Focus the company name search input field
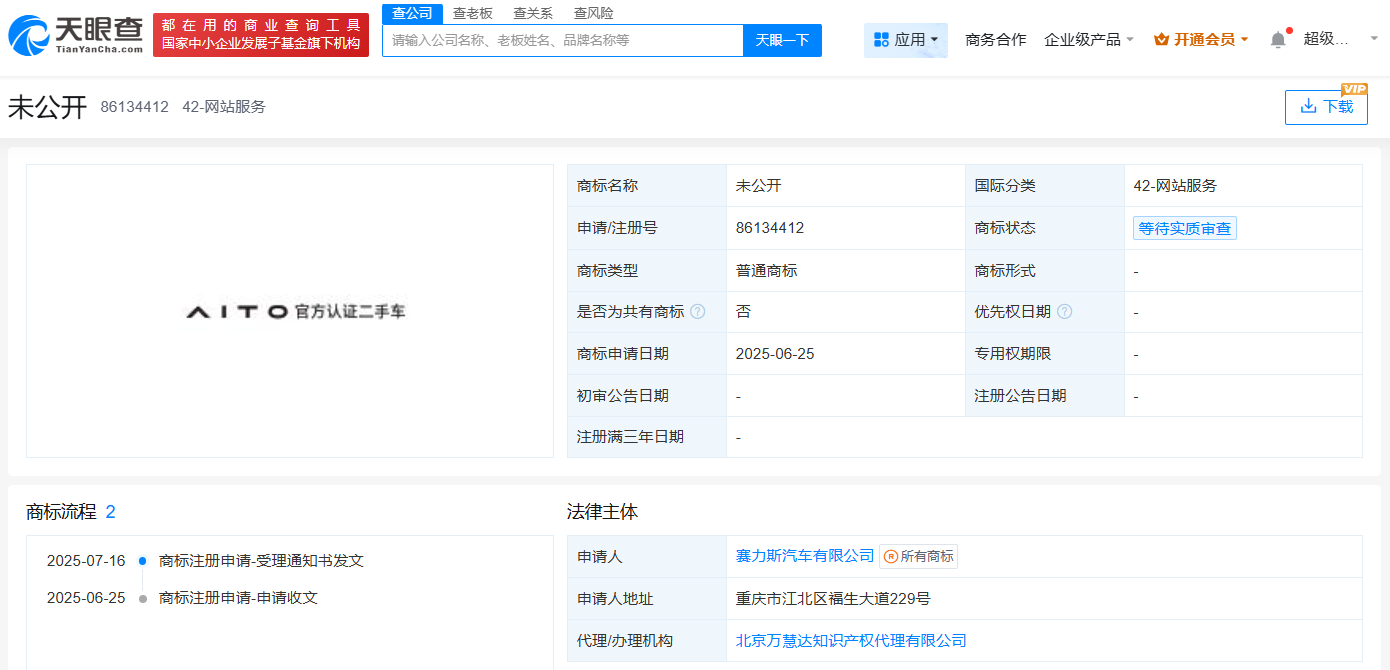The image size is (1390, 670). [x=563, y=40]
